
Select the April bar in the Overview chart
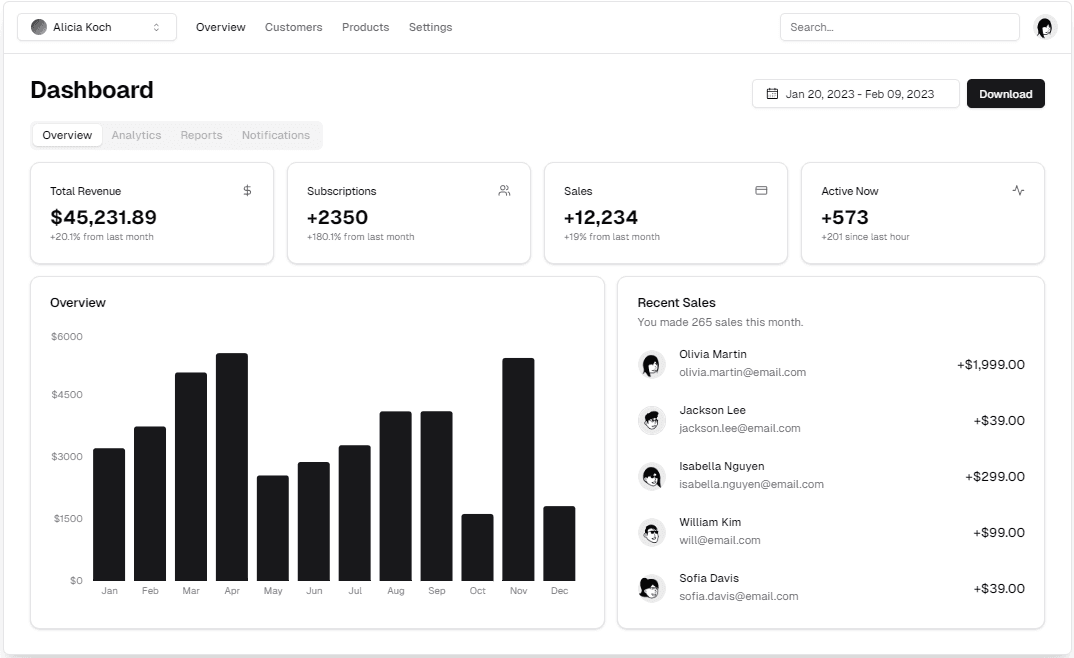click(x=232, y=465)
